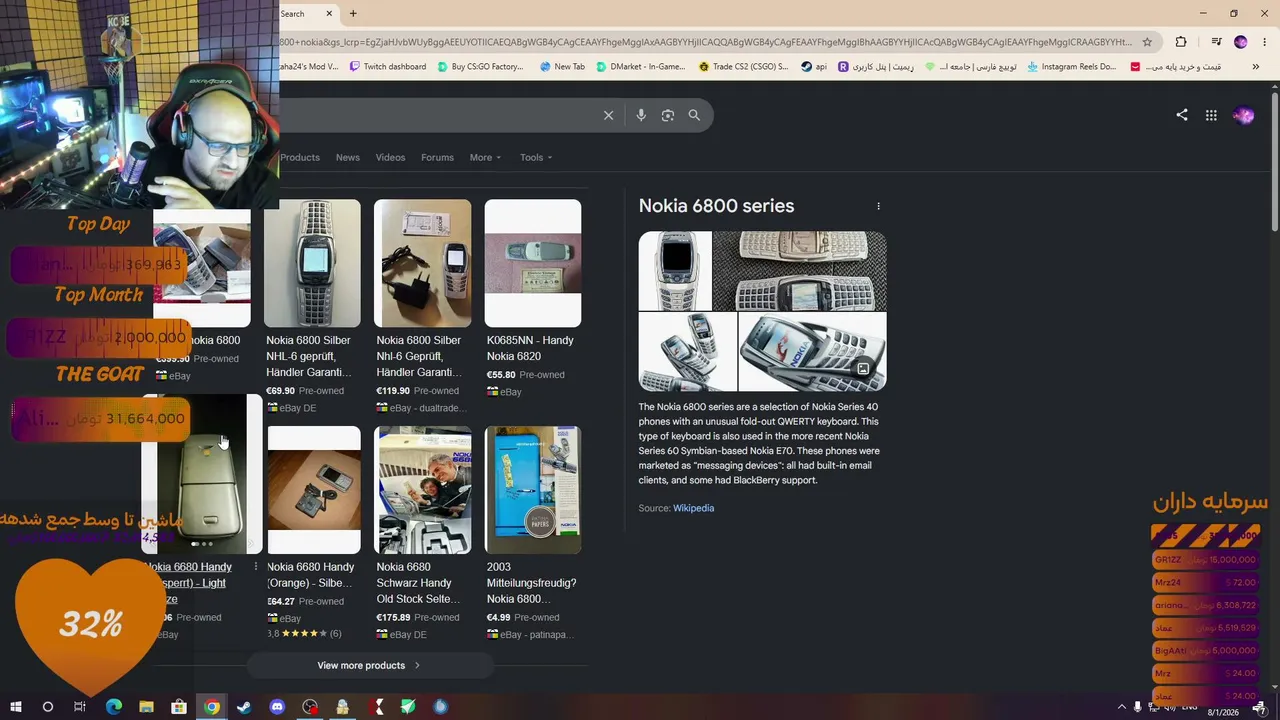Share the Google results page
The image size is (1280, 720).
(1182, 115)
